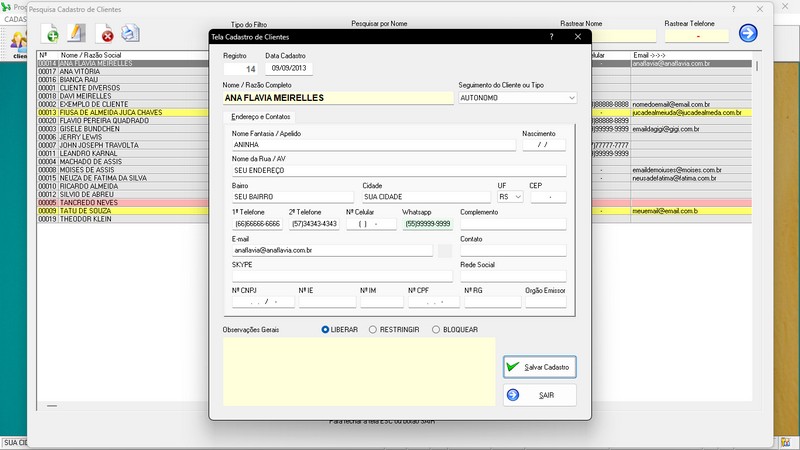
Task: Click the E-mail input field
Action: [332, 251]
